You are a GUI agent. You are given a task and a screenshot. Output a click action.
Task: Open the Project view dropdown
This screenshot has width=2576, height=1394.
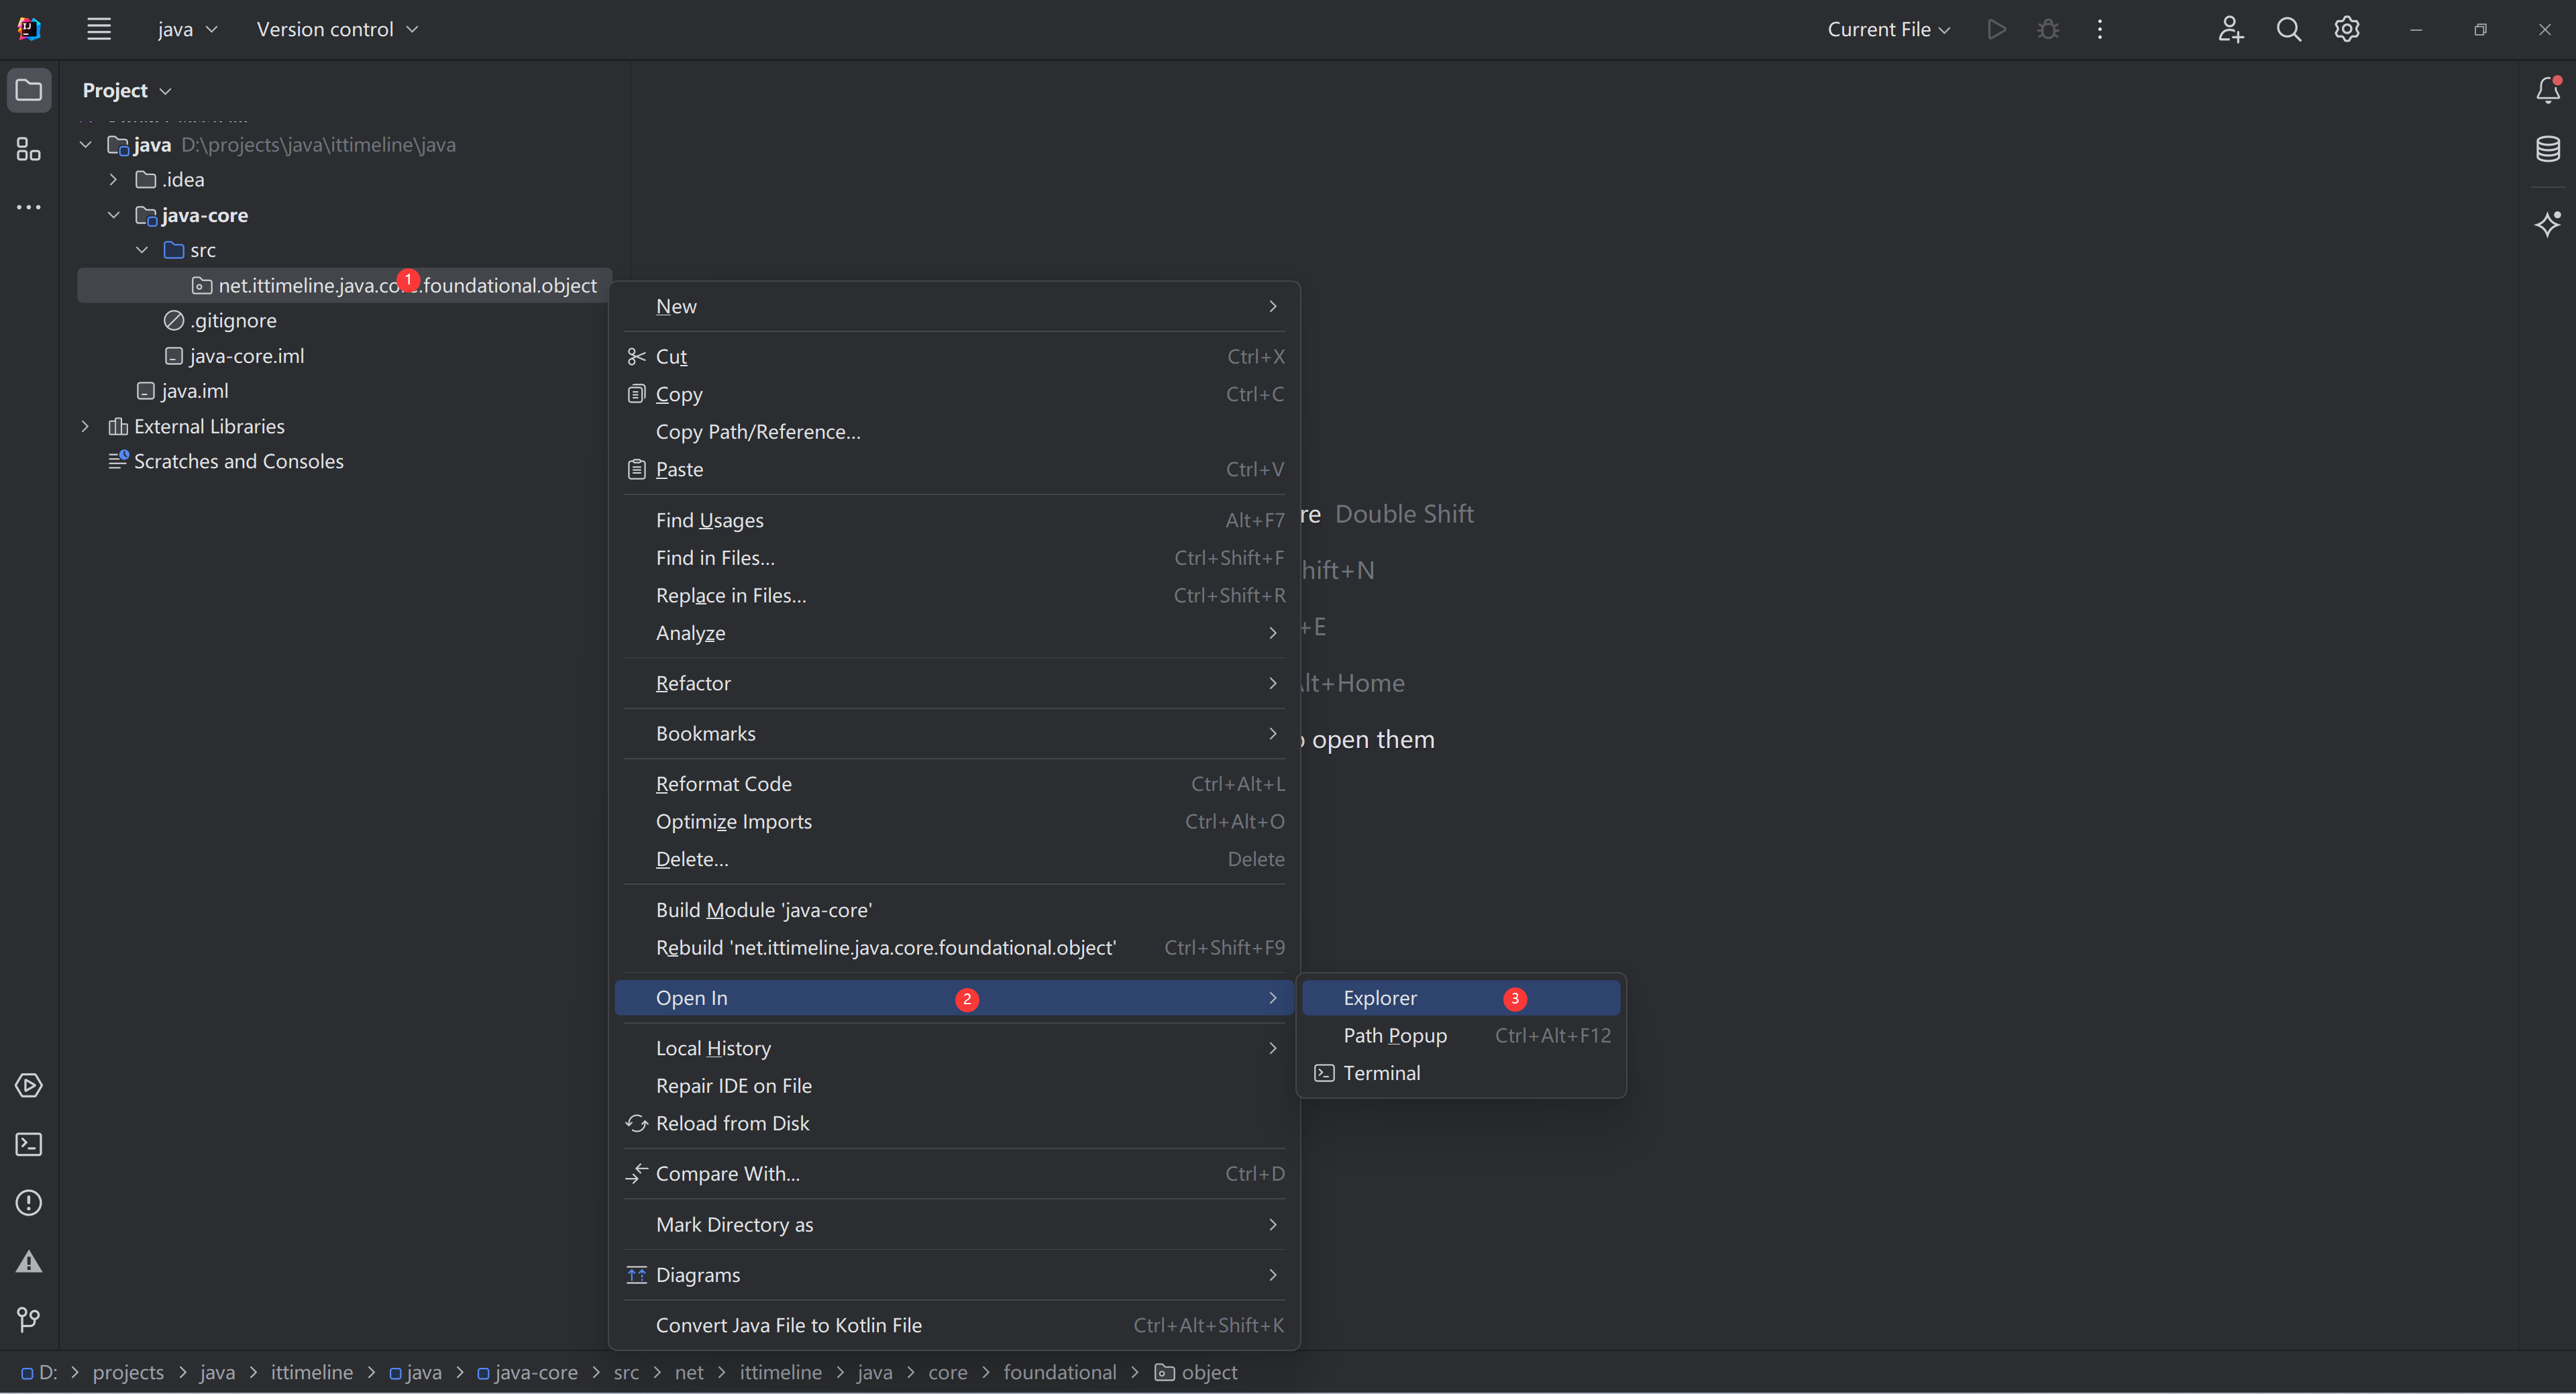coord(127,90)
